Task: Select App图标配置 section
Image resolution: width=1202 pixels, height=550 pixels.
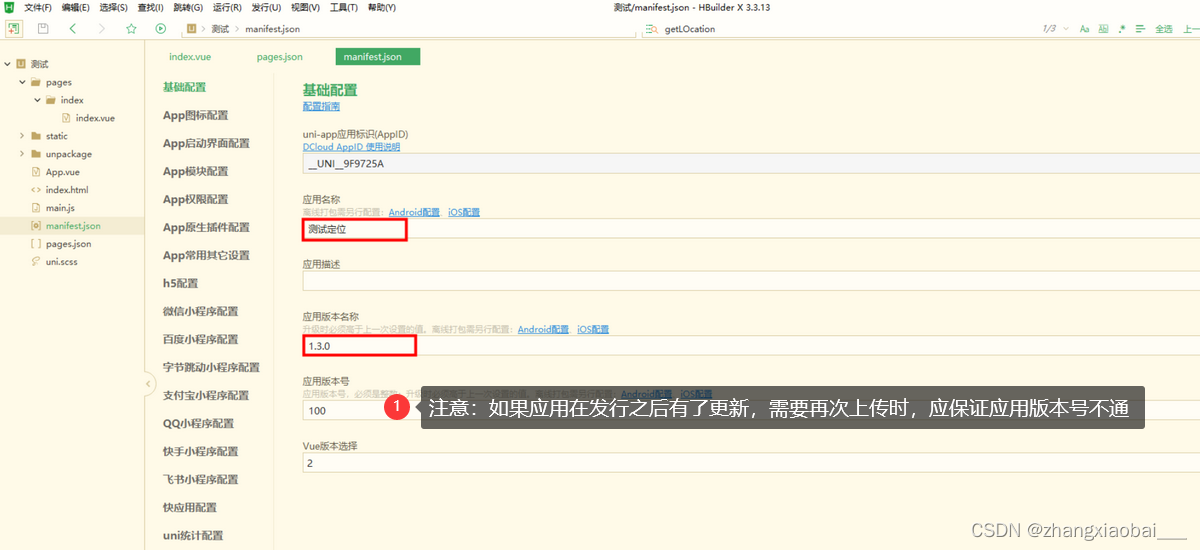Action: pos(196,115)
